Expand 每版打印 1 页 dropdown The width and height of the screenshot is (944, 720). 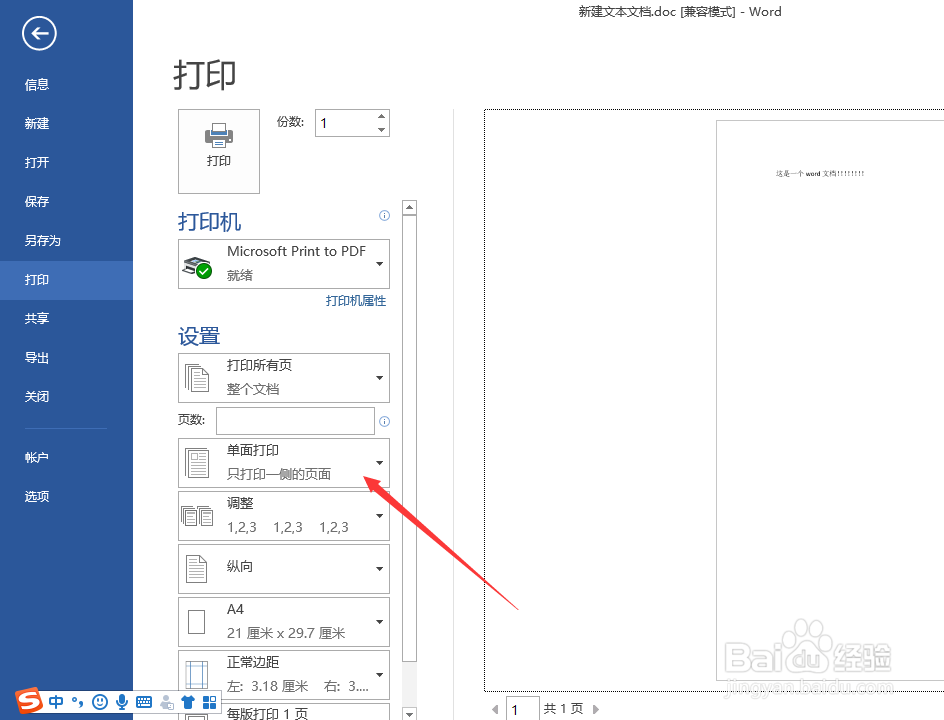pyautogui.click(x=284, y=712)
